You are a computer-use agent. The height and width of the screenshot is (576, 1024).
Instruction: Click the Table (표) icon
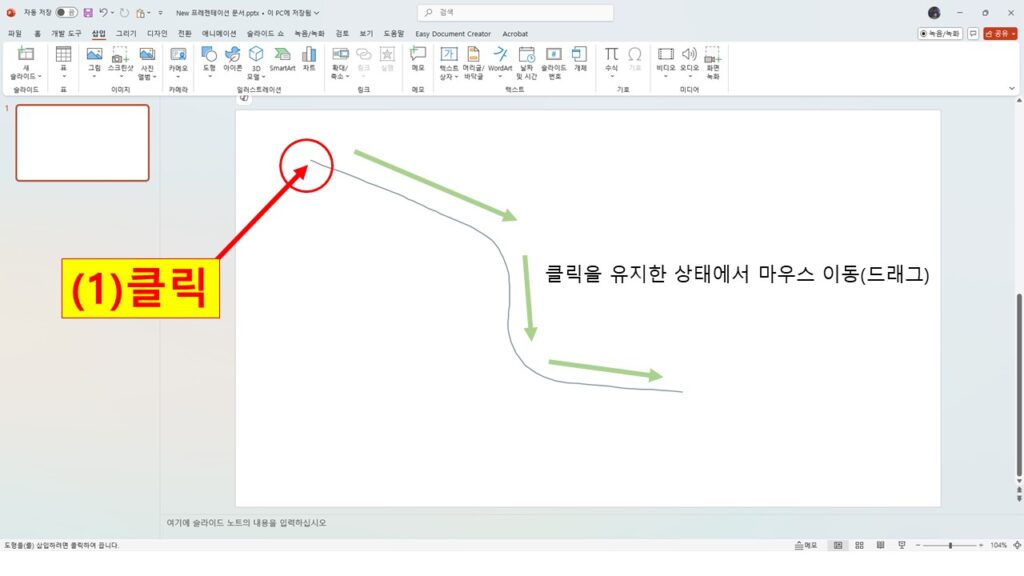[x=63, y=54]
